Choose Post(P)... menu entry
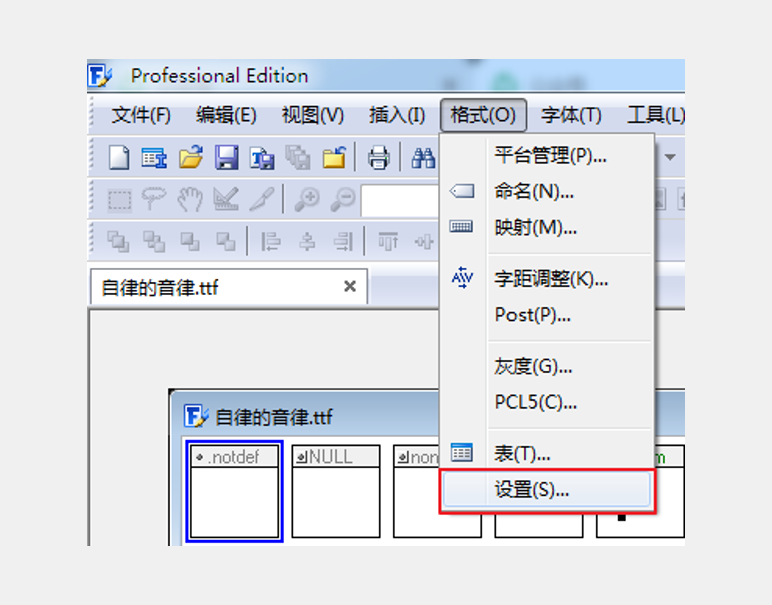Viewport: 772px width, 605px height. (x=547, y=315)
